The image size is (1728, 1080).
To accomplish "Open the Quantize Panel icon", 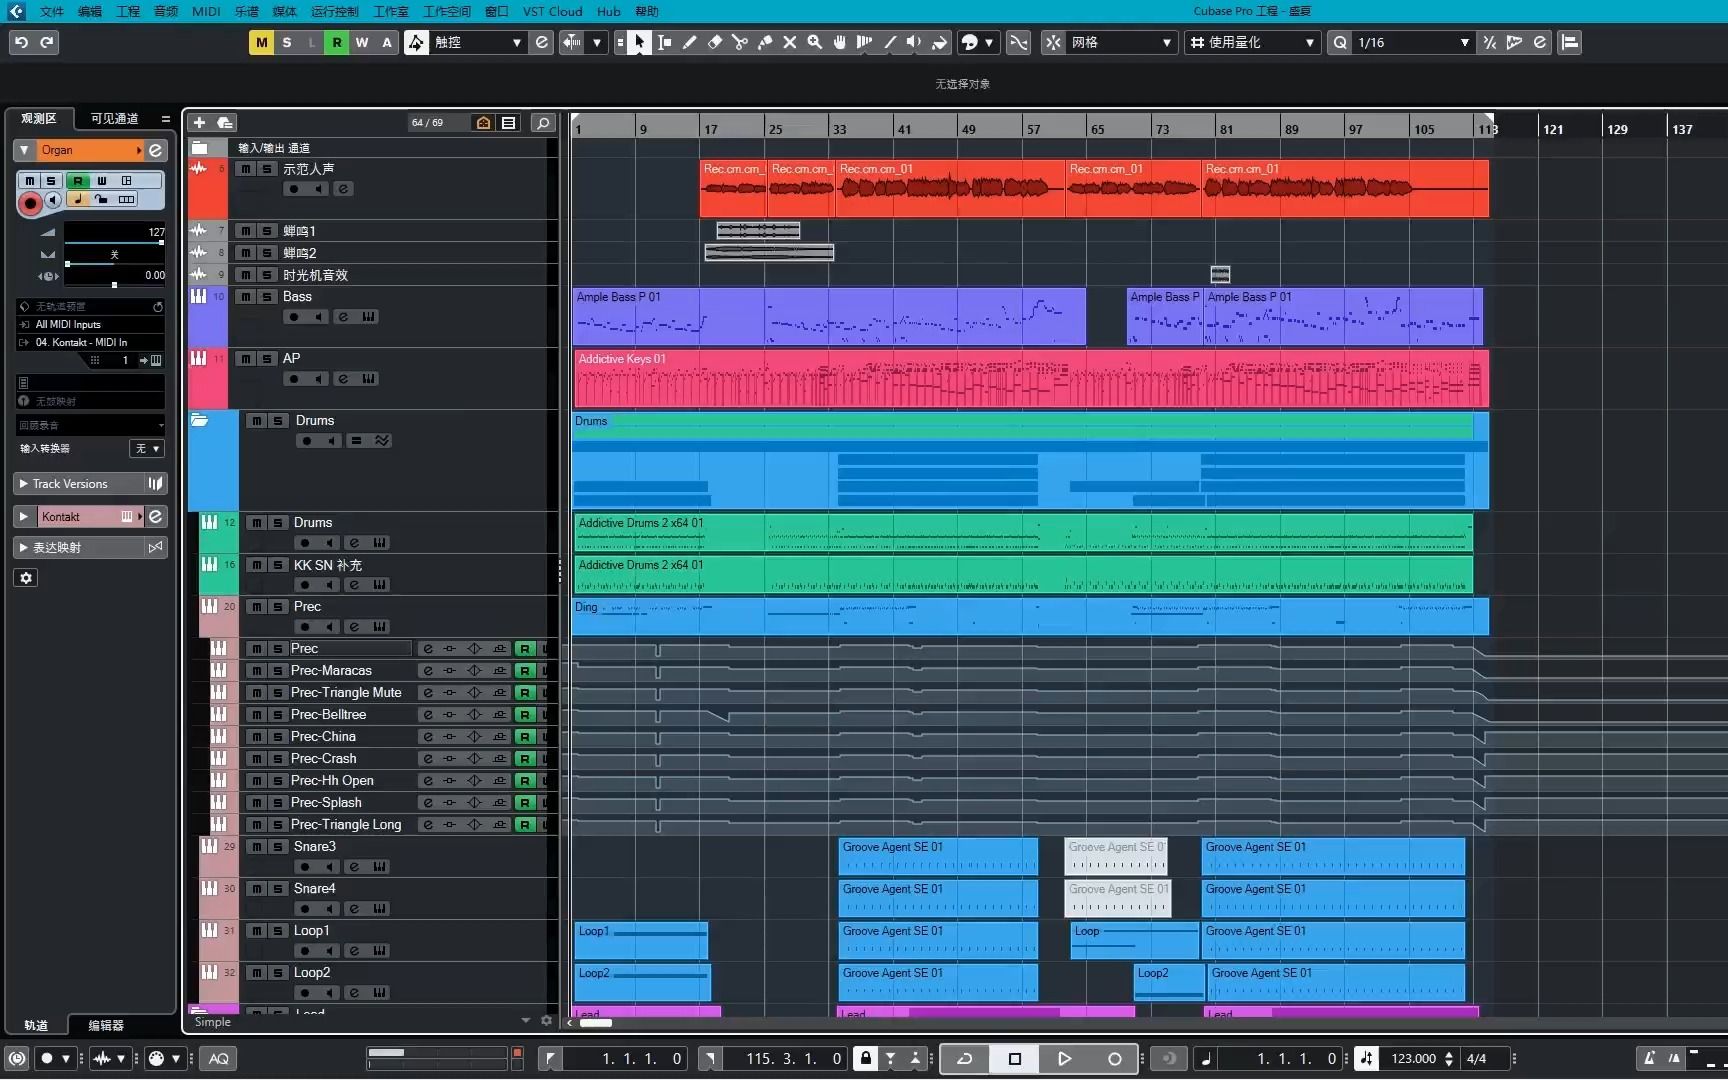I will coord(1540,42).
